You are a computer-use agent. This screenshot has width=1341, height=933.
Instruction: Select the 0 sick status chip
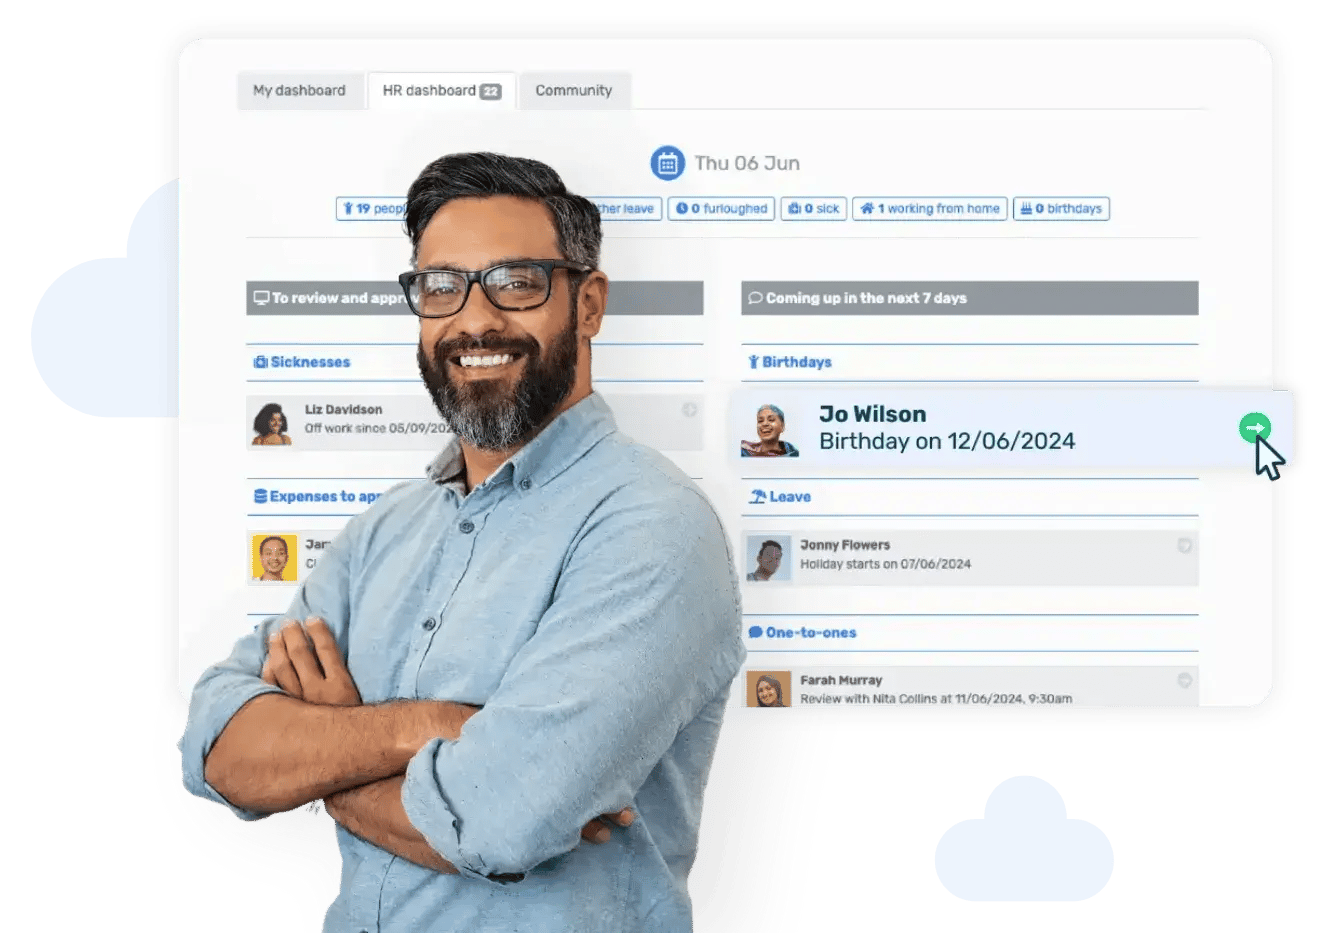[814, 209]
